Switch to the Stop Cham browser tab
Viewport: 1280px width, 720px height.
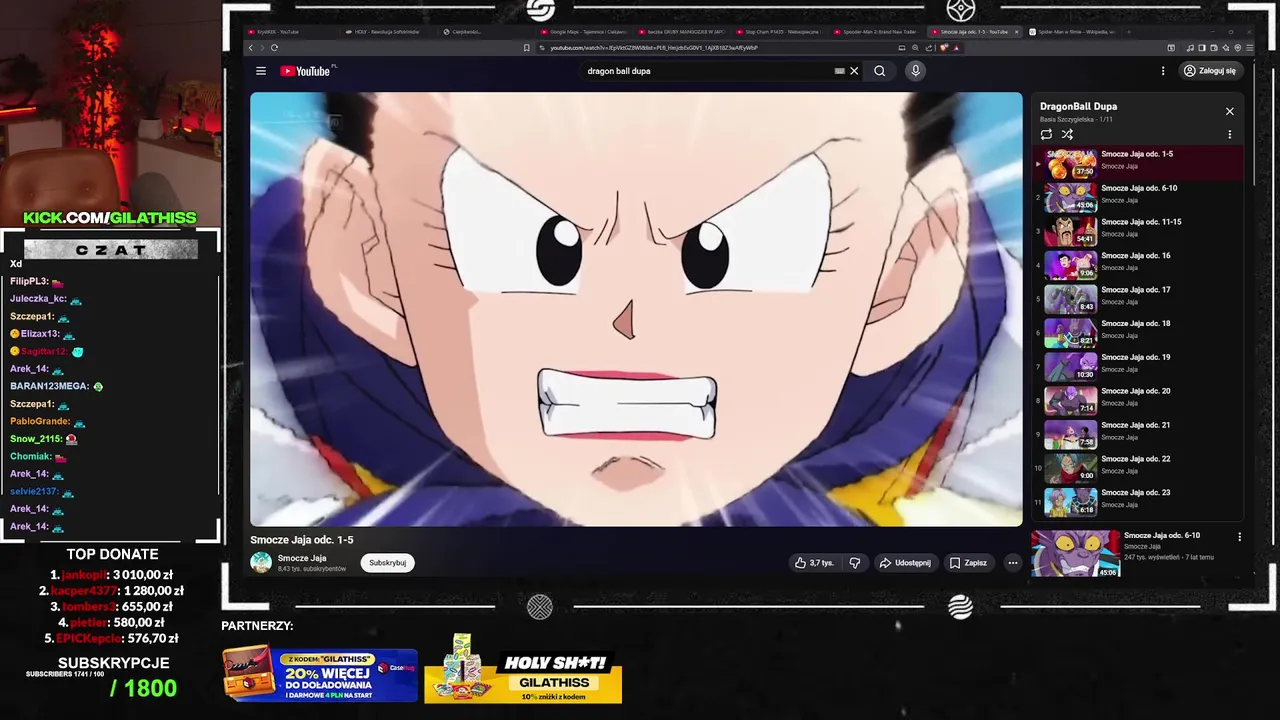tap(779, 32)
